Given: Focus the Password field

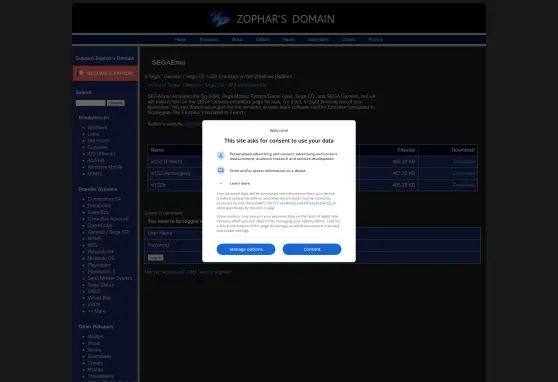Looking at the screenshot, I should coord(312,245).
